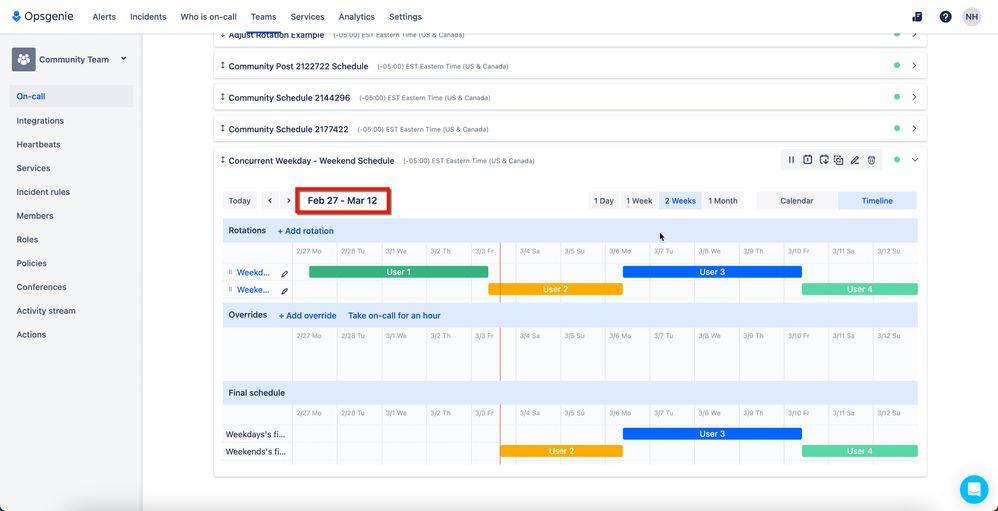Open Members in the sidebar
Viewport: 998px width, 511px height.
click(35, 216)
